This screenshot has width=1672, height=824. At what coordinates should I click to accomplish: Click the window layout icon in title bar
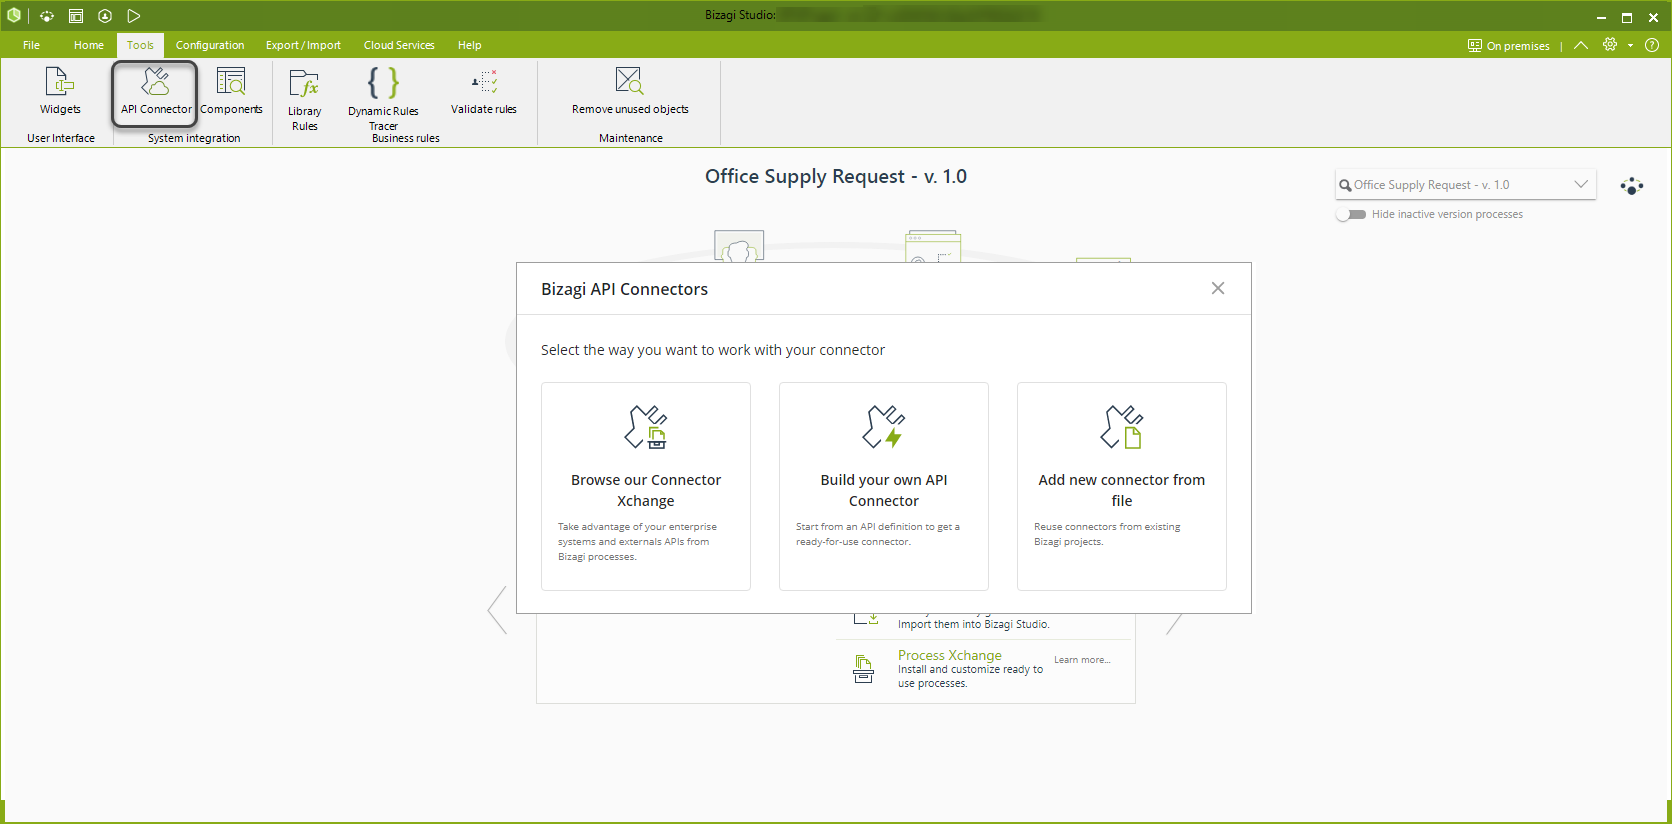(76, 16)
